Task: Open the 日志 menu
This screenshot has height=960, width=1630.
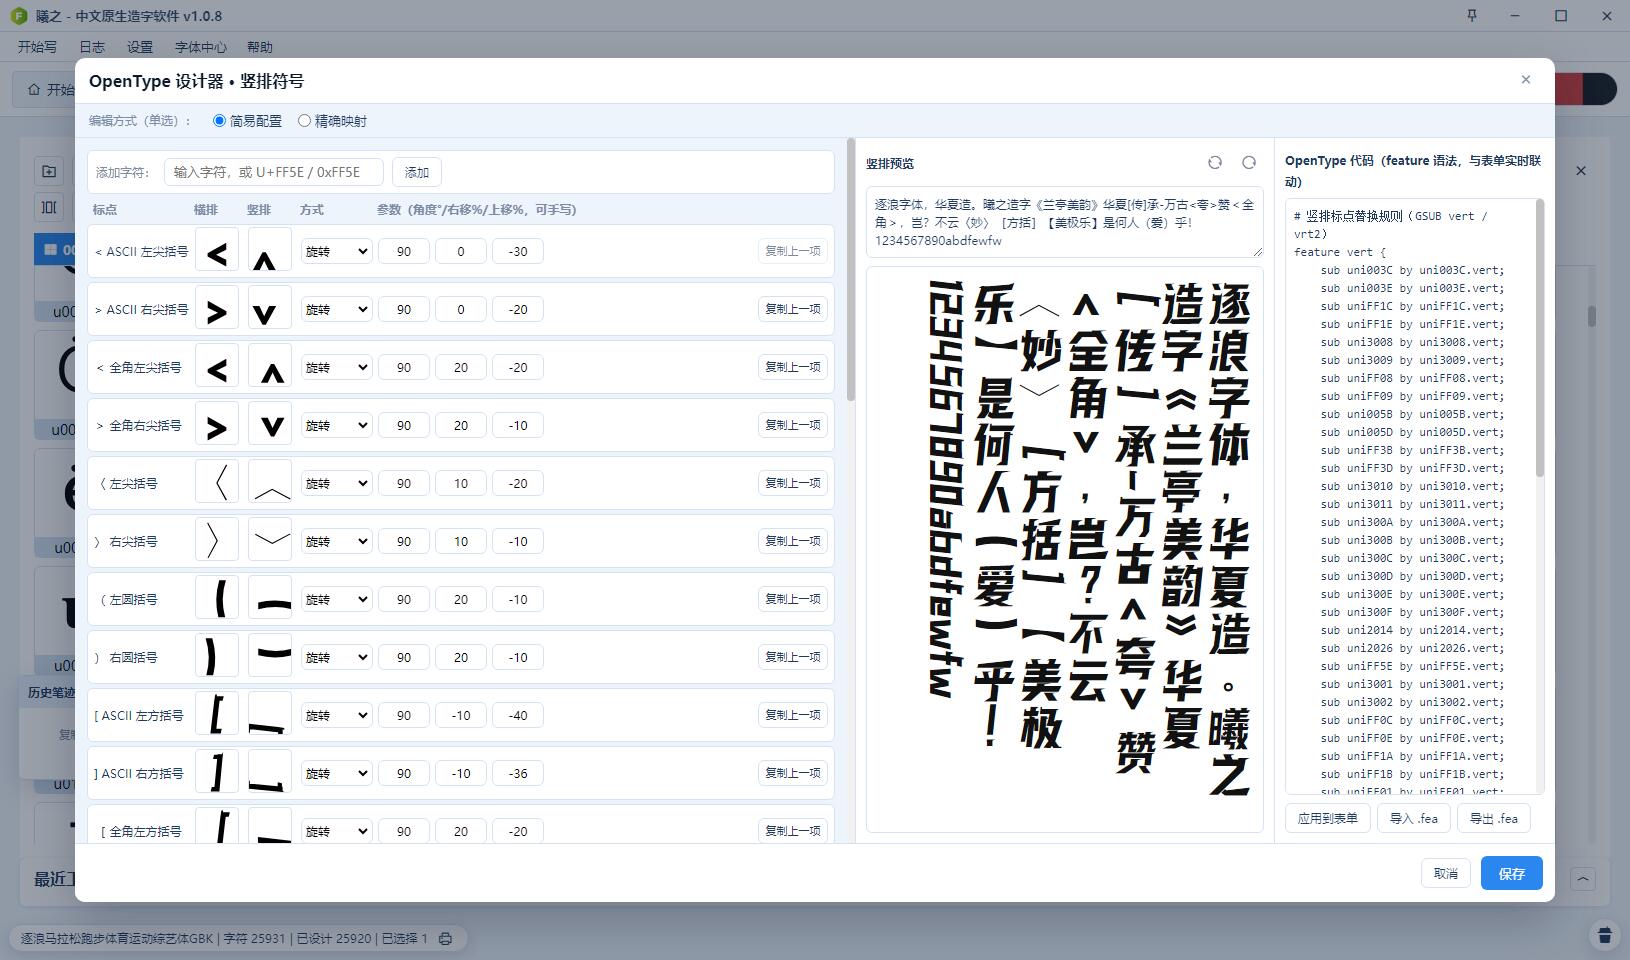Action: 92,47
